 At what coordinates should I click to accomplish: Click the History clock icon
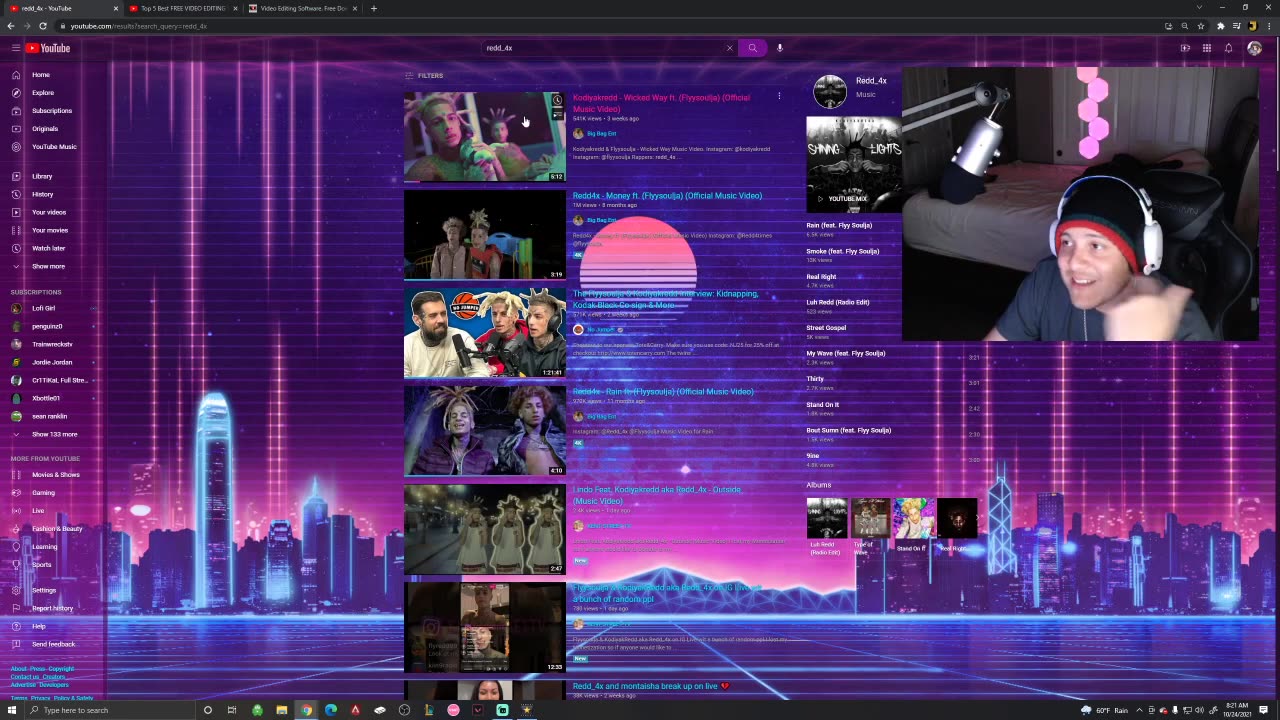click(16, 194)
